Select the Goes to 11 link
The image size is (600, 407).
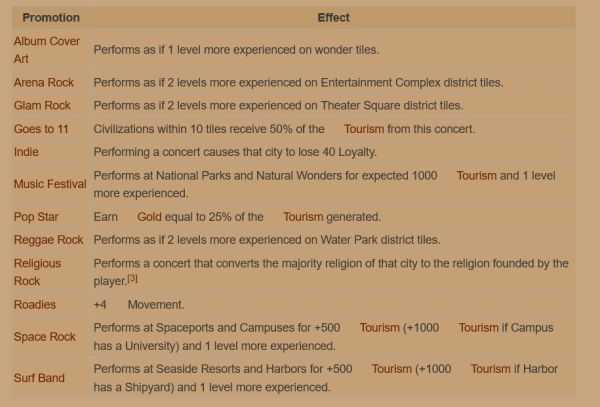(41, 129)
